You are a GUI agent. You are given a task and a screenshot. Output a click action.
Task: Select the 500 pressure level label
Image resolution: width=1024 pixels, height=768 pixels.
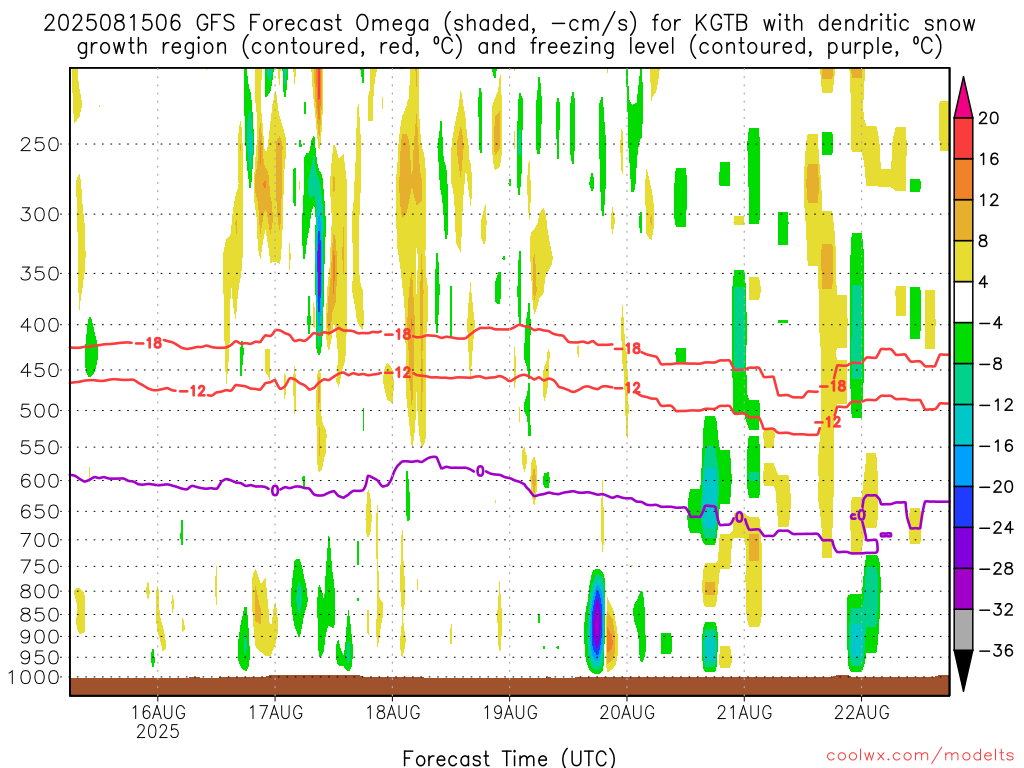click(40, 411)
